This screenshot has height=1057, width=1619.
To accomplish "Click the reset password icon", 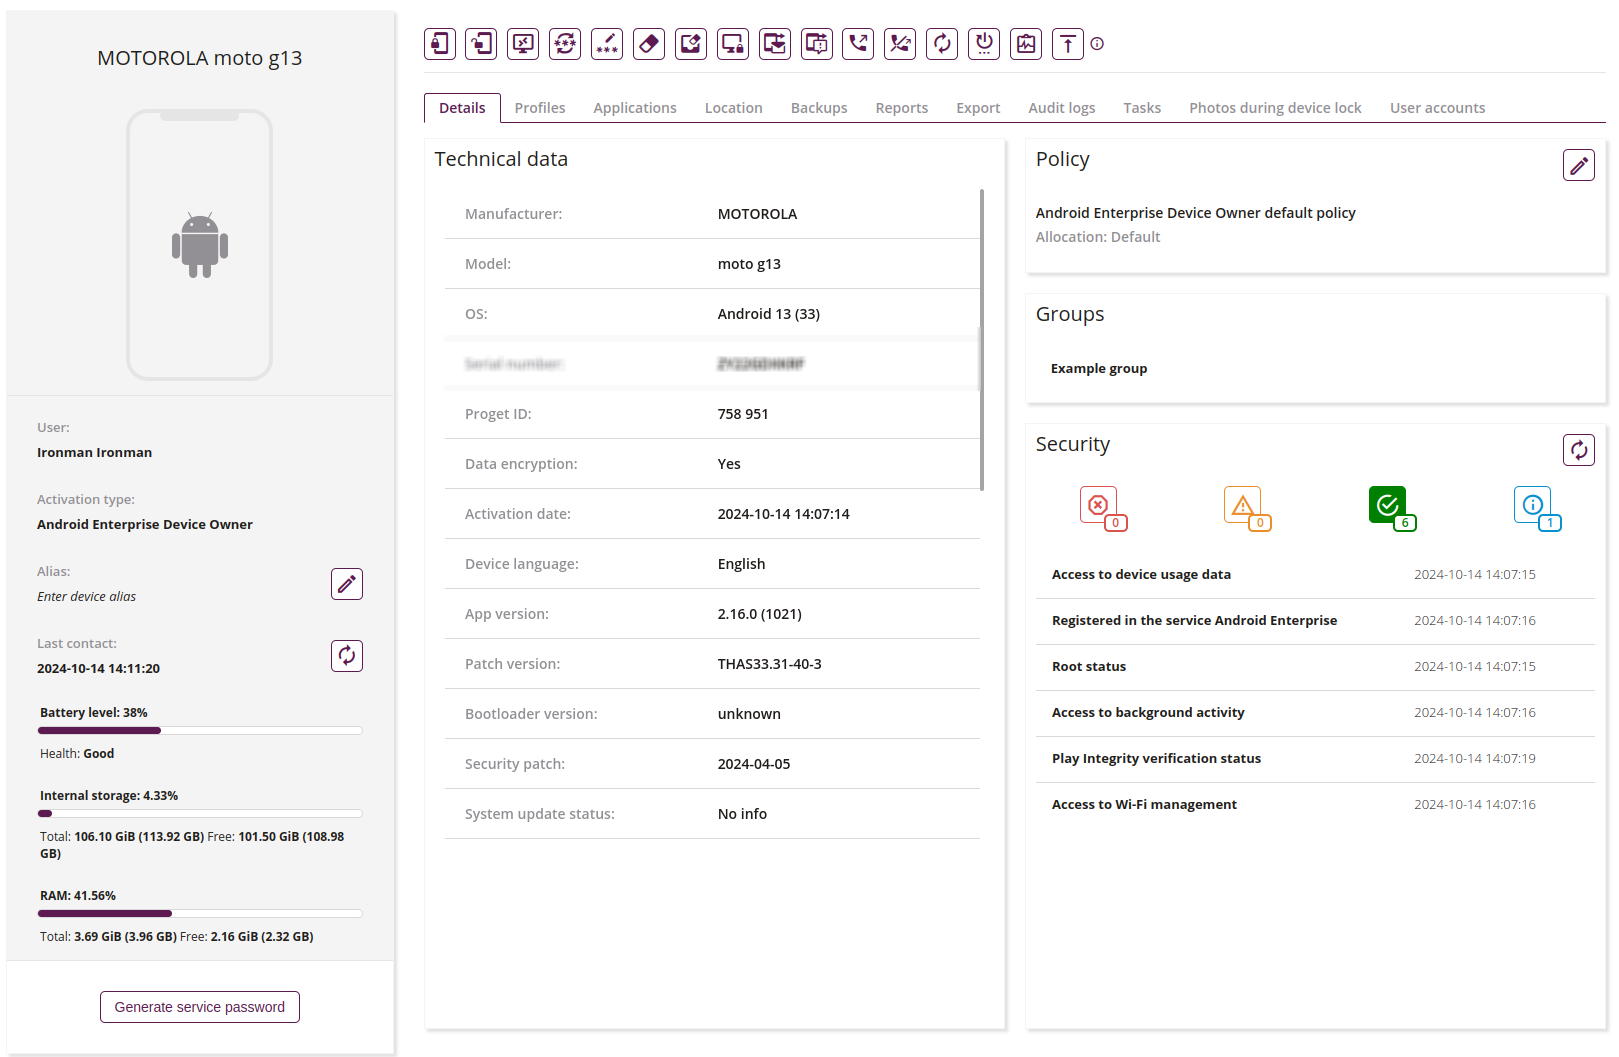I will (x=565, y=44).
